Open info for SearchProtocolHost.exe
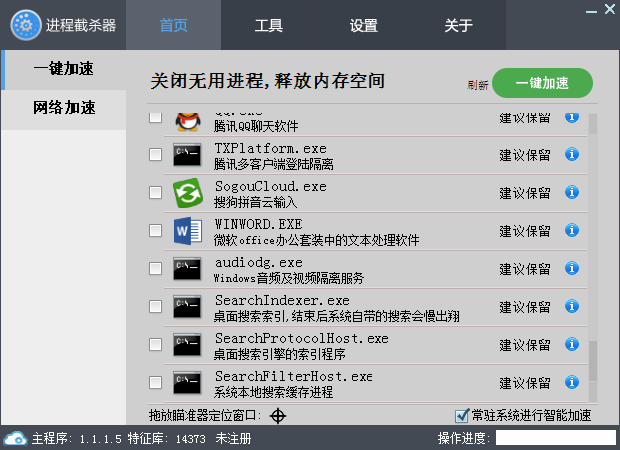The height and width of the screenshot is (450, 620). point(572,344)
